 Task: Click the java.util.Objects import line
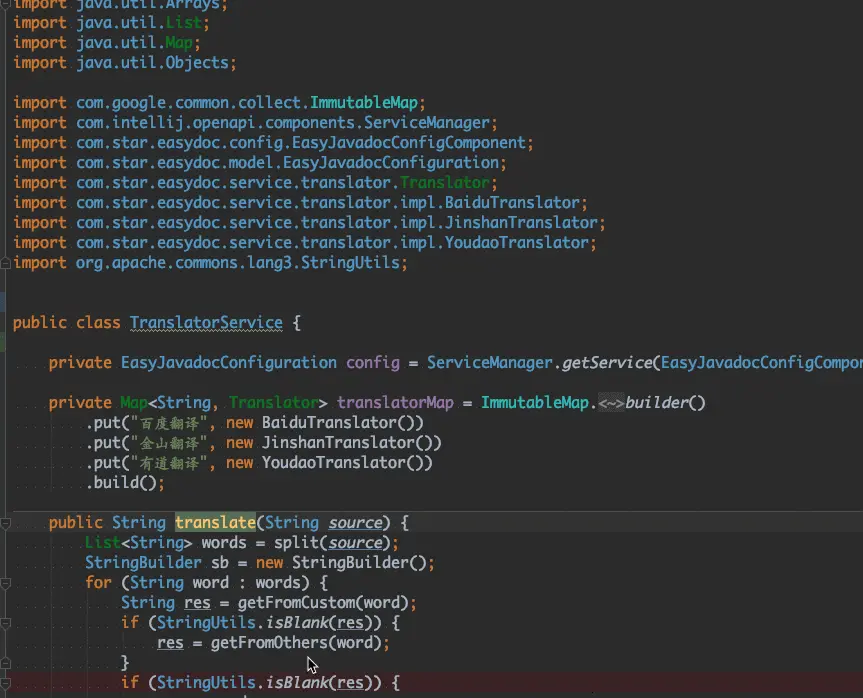coord(125,63)
